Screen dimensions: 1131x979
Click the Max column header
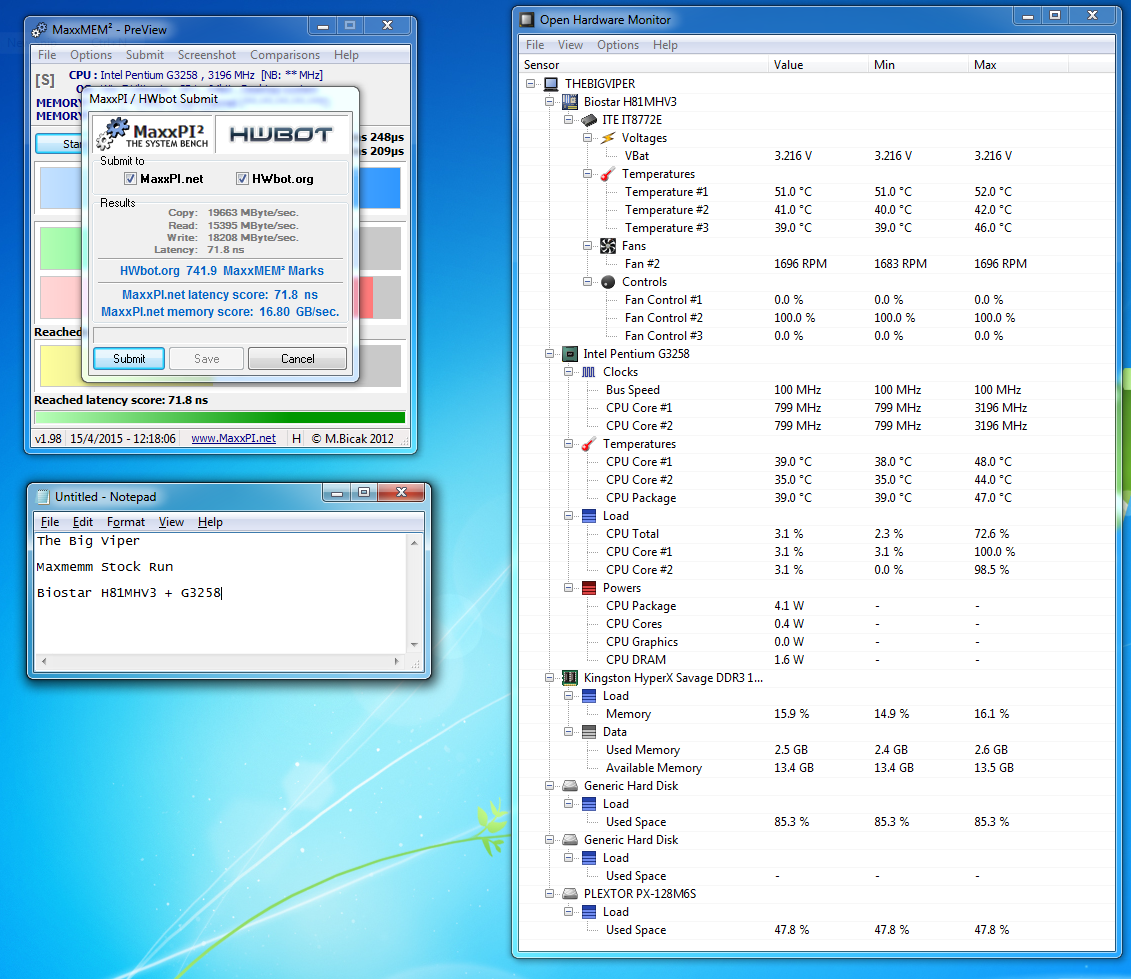[1018, 65]
